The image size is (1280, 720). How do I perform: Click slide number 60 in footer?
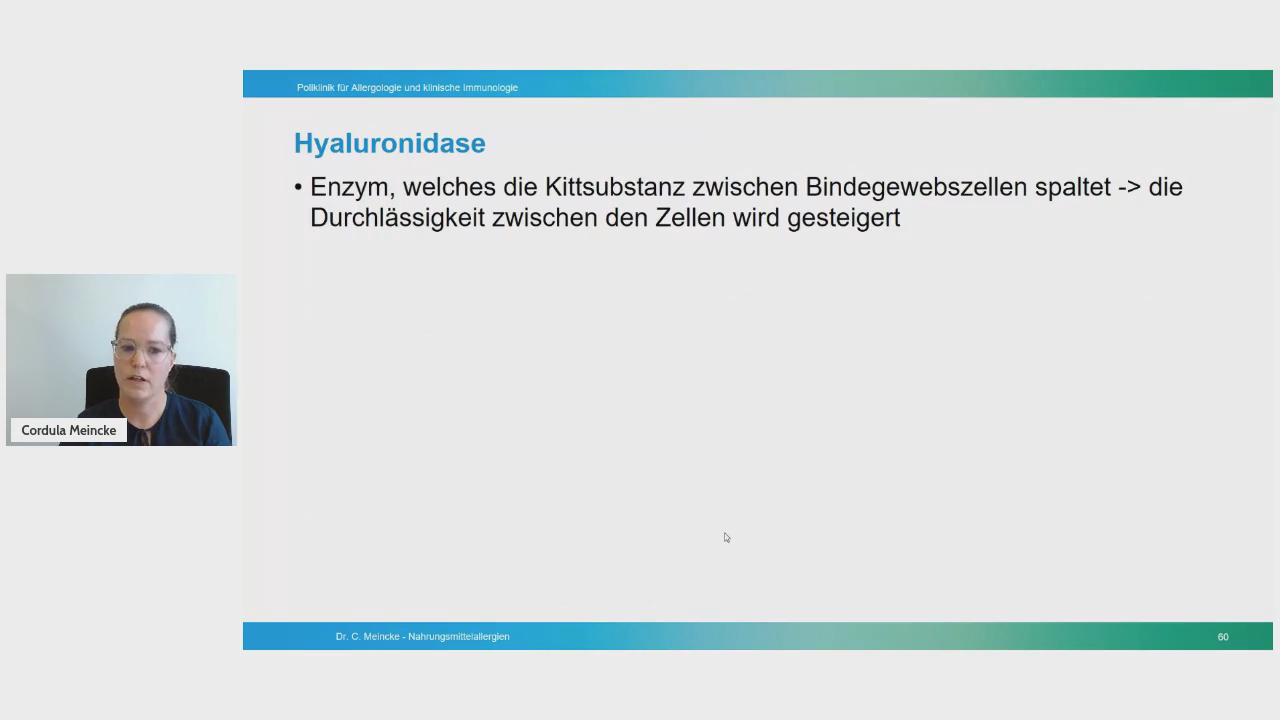(x=1222, y=637)
